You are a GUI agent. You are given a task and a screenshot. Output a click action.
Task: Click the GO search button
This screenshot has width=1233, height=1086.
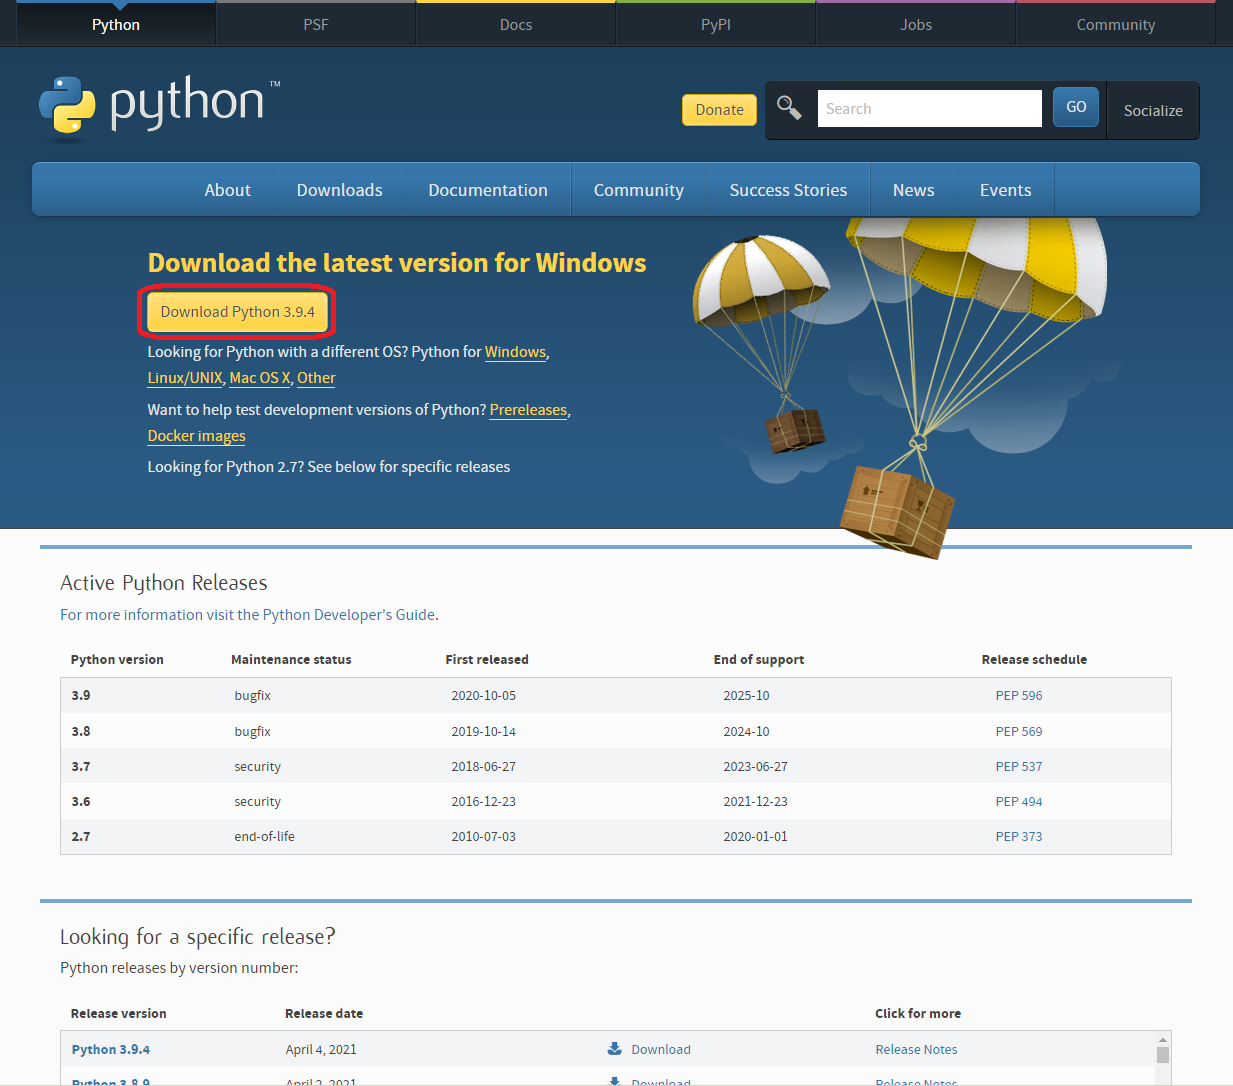point(1076,107)
